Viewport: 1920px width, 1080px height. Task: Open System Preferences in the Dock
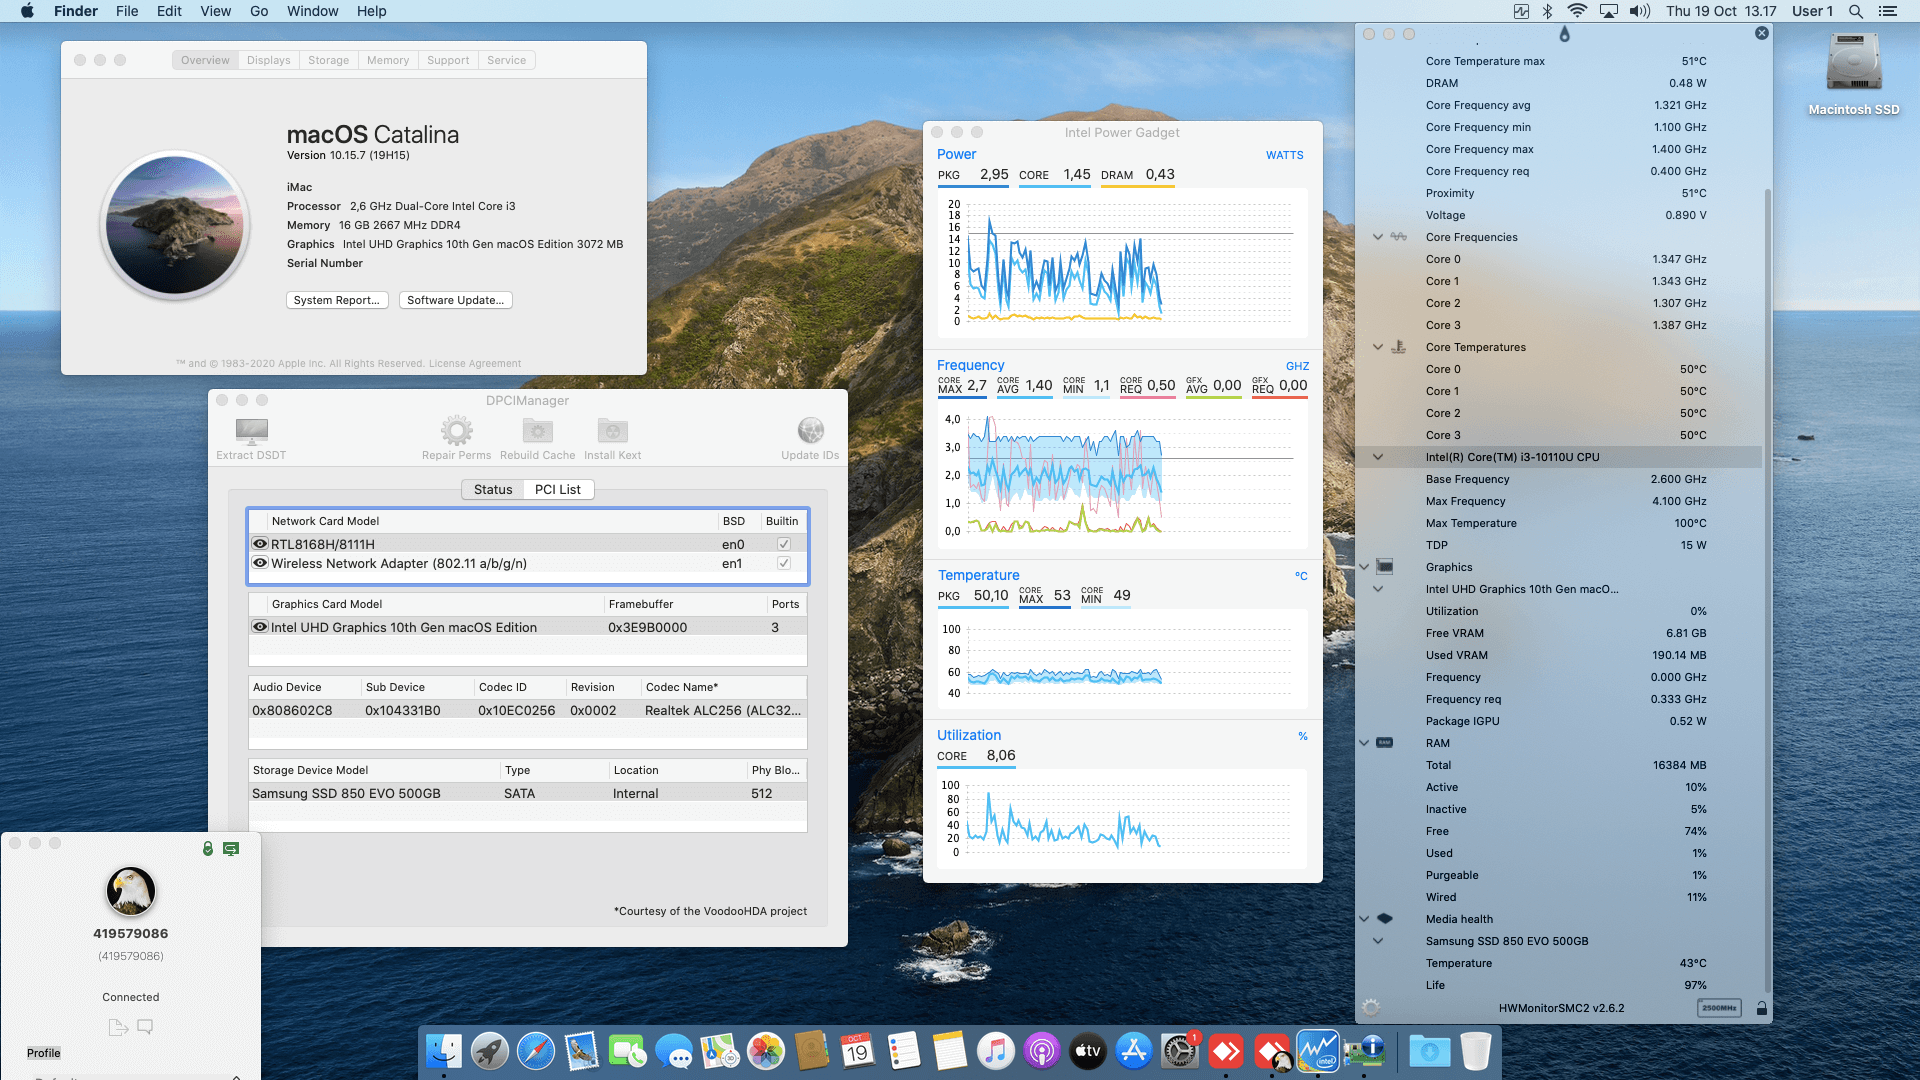pos(1180,1052)
